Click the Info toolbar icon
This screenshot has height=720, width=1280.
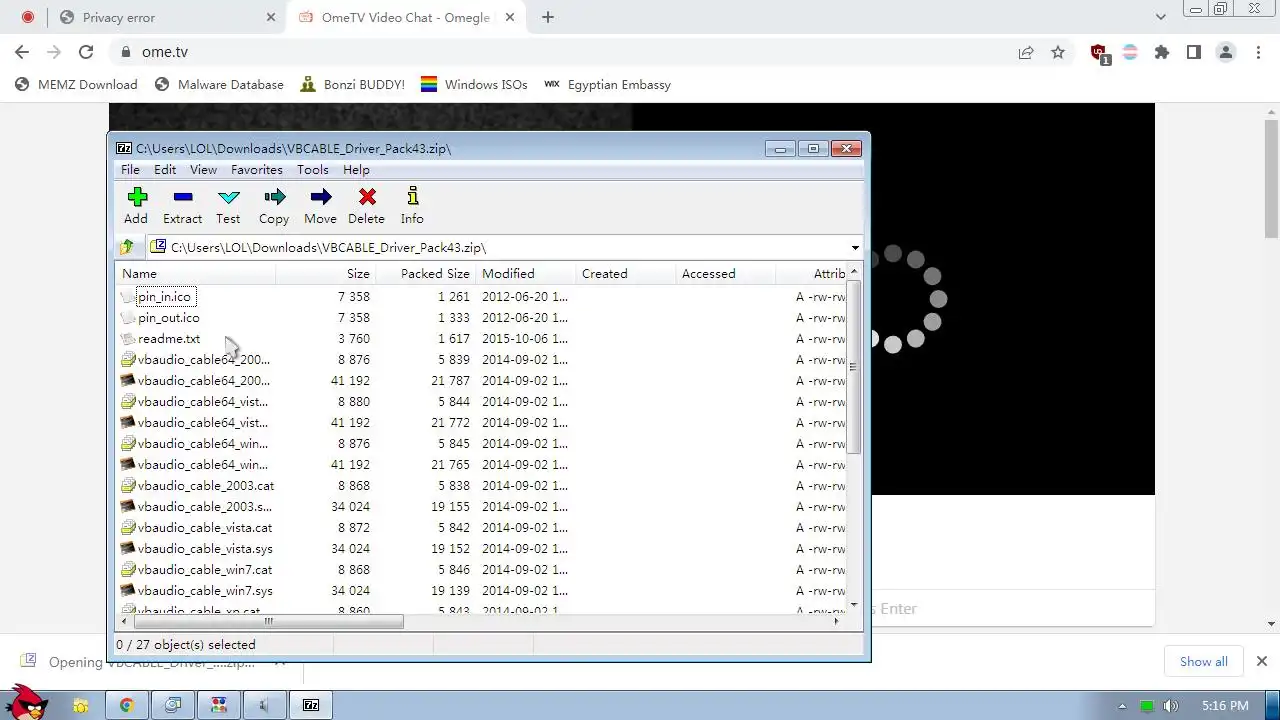[x=412, y=205]
